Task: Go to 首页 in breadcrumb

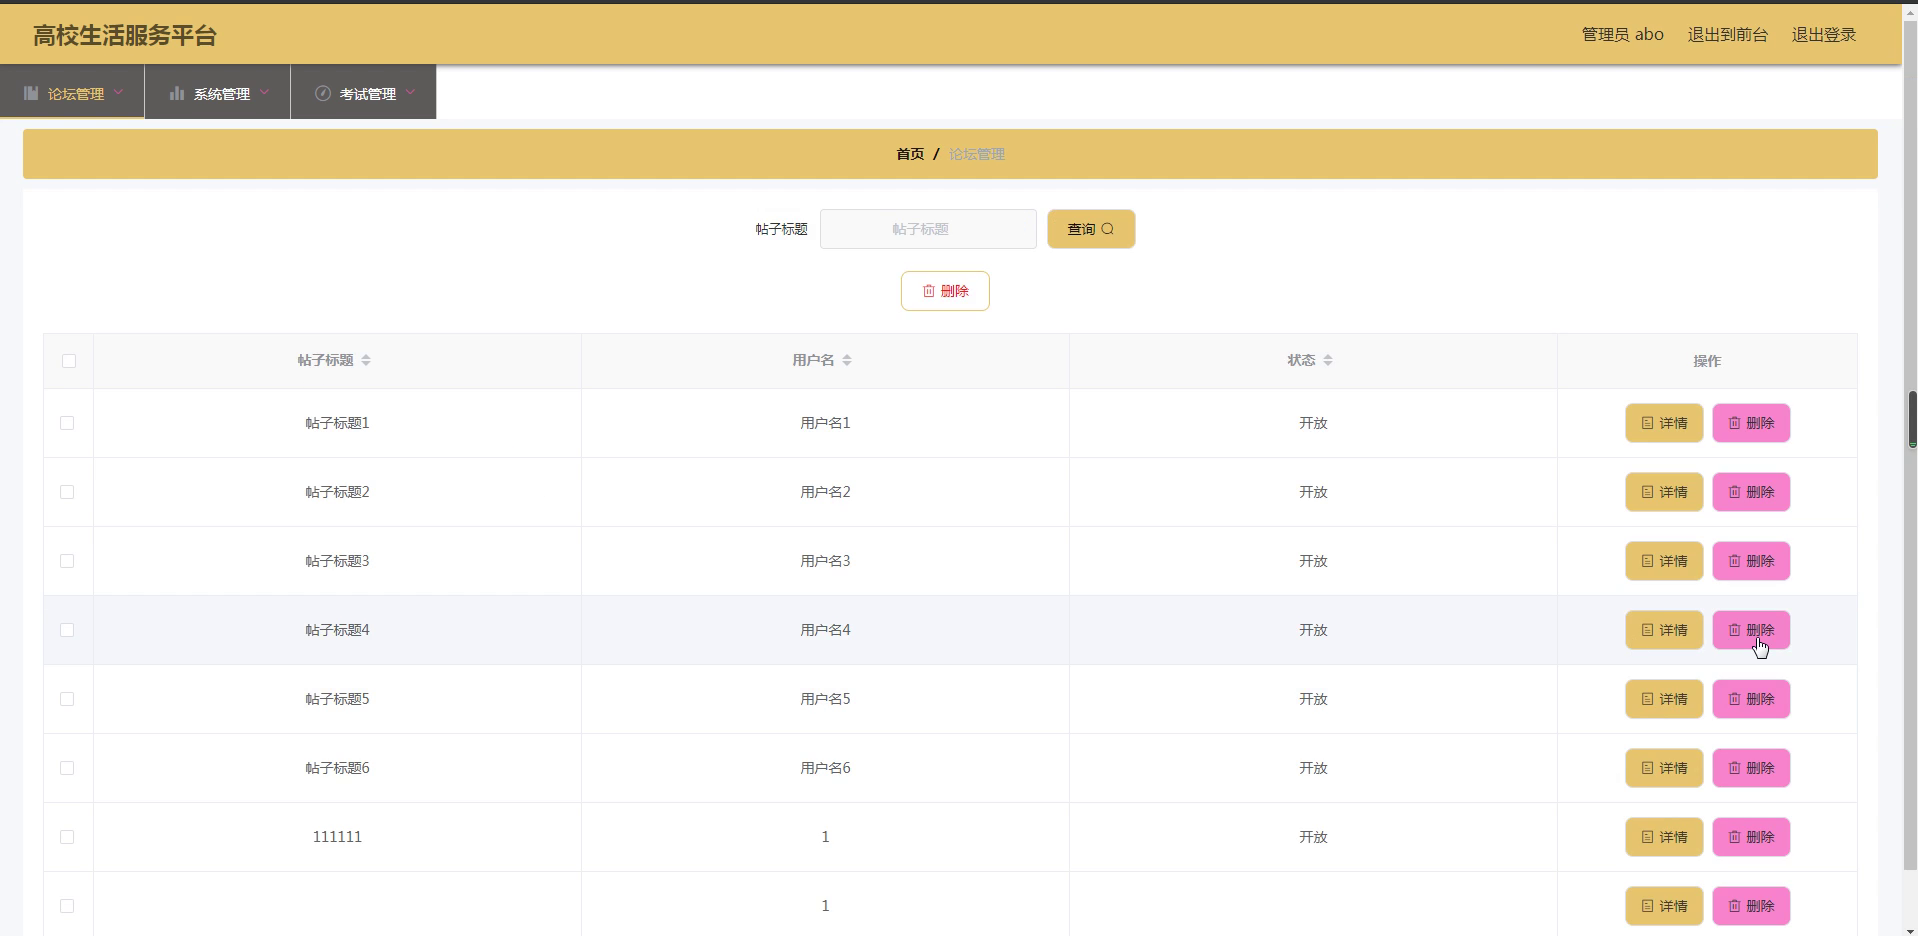Action: (x=910, y=154)
